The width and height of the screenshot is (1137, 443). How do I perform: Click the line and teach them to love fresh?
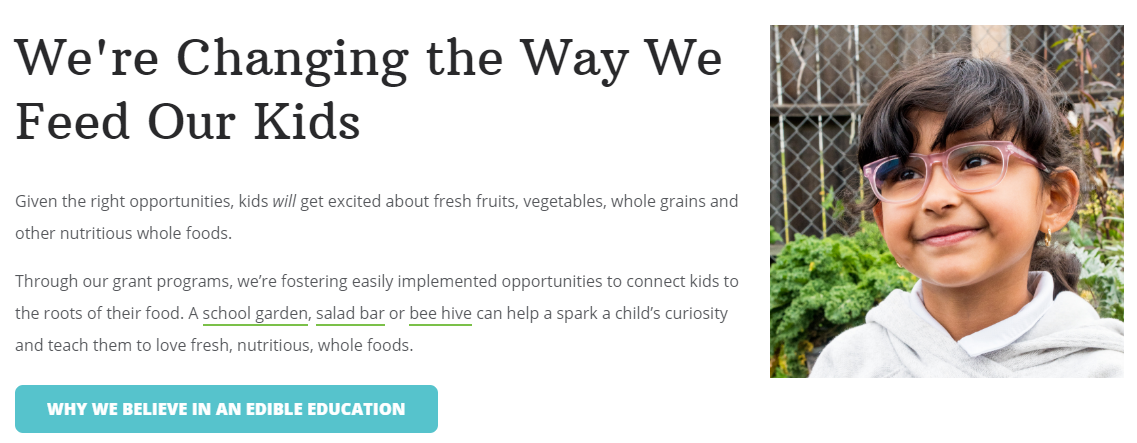214,346
